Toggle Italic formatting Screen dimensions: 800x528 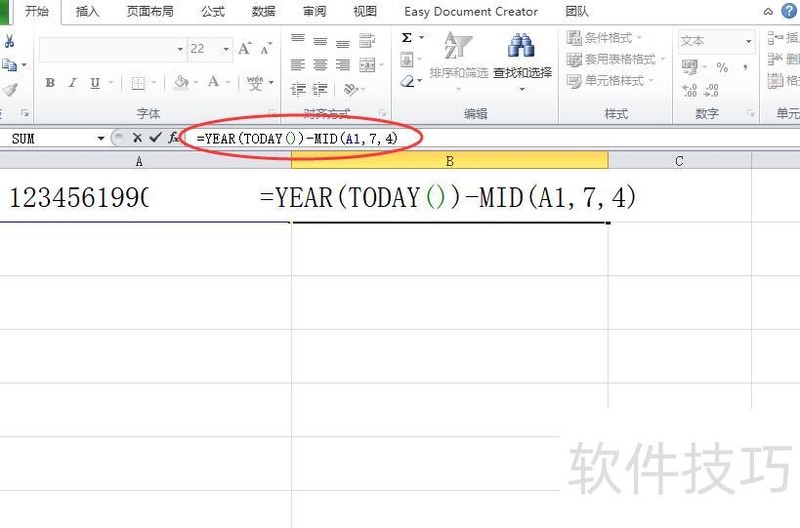click(72, 83)
